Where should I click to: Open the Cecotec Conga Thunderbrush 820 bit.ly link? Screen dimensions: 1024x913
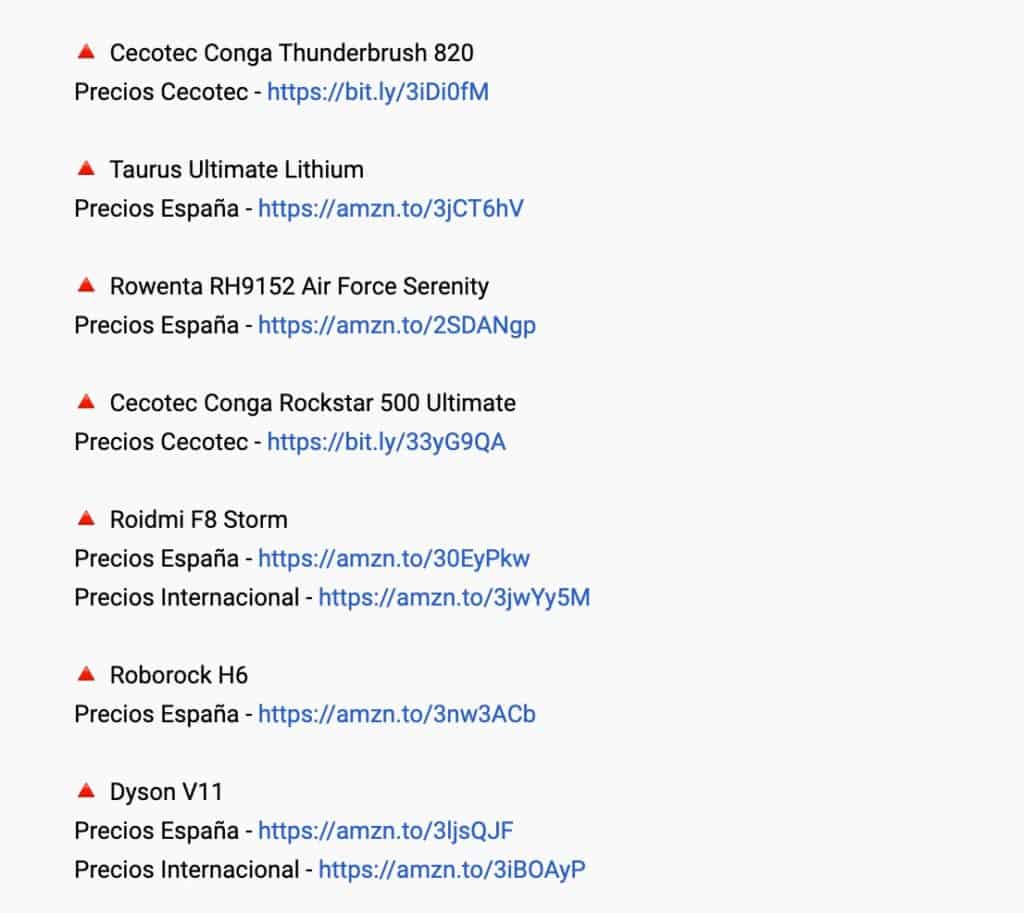[377, 92]
